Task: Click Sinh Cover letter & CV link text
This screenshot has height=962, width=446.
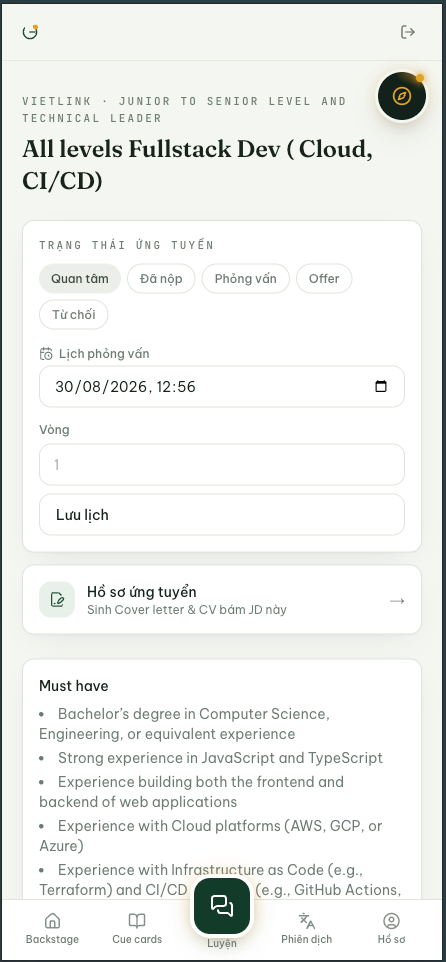Action: (186, 610)
